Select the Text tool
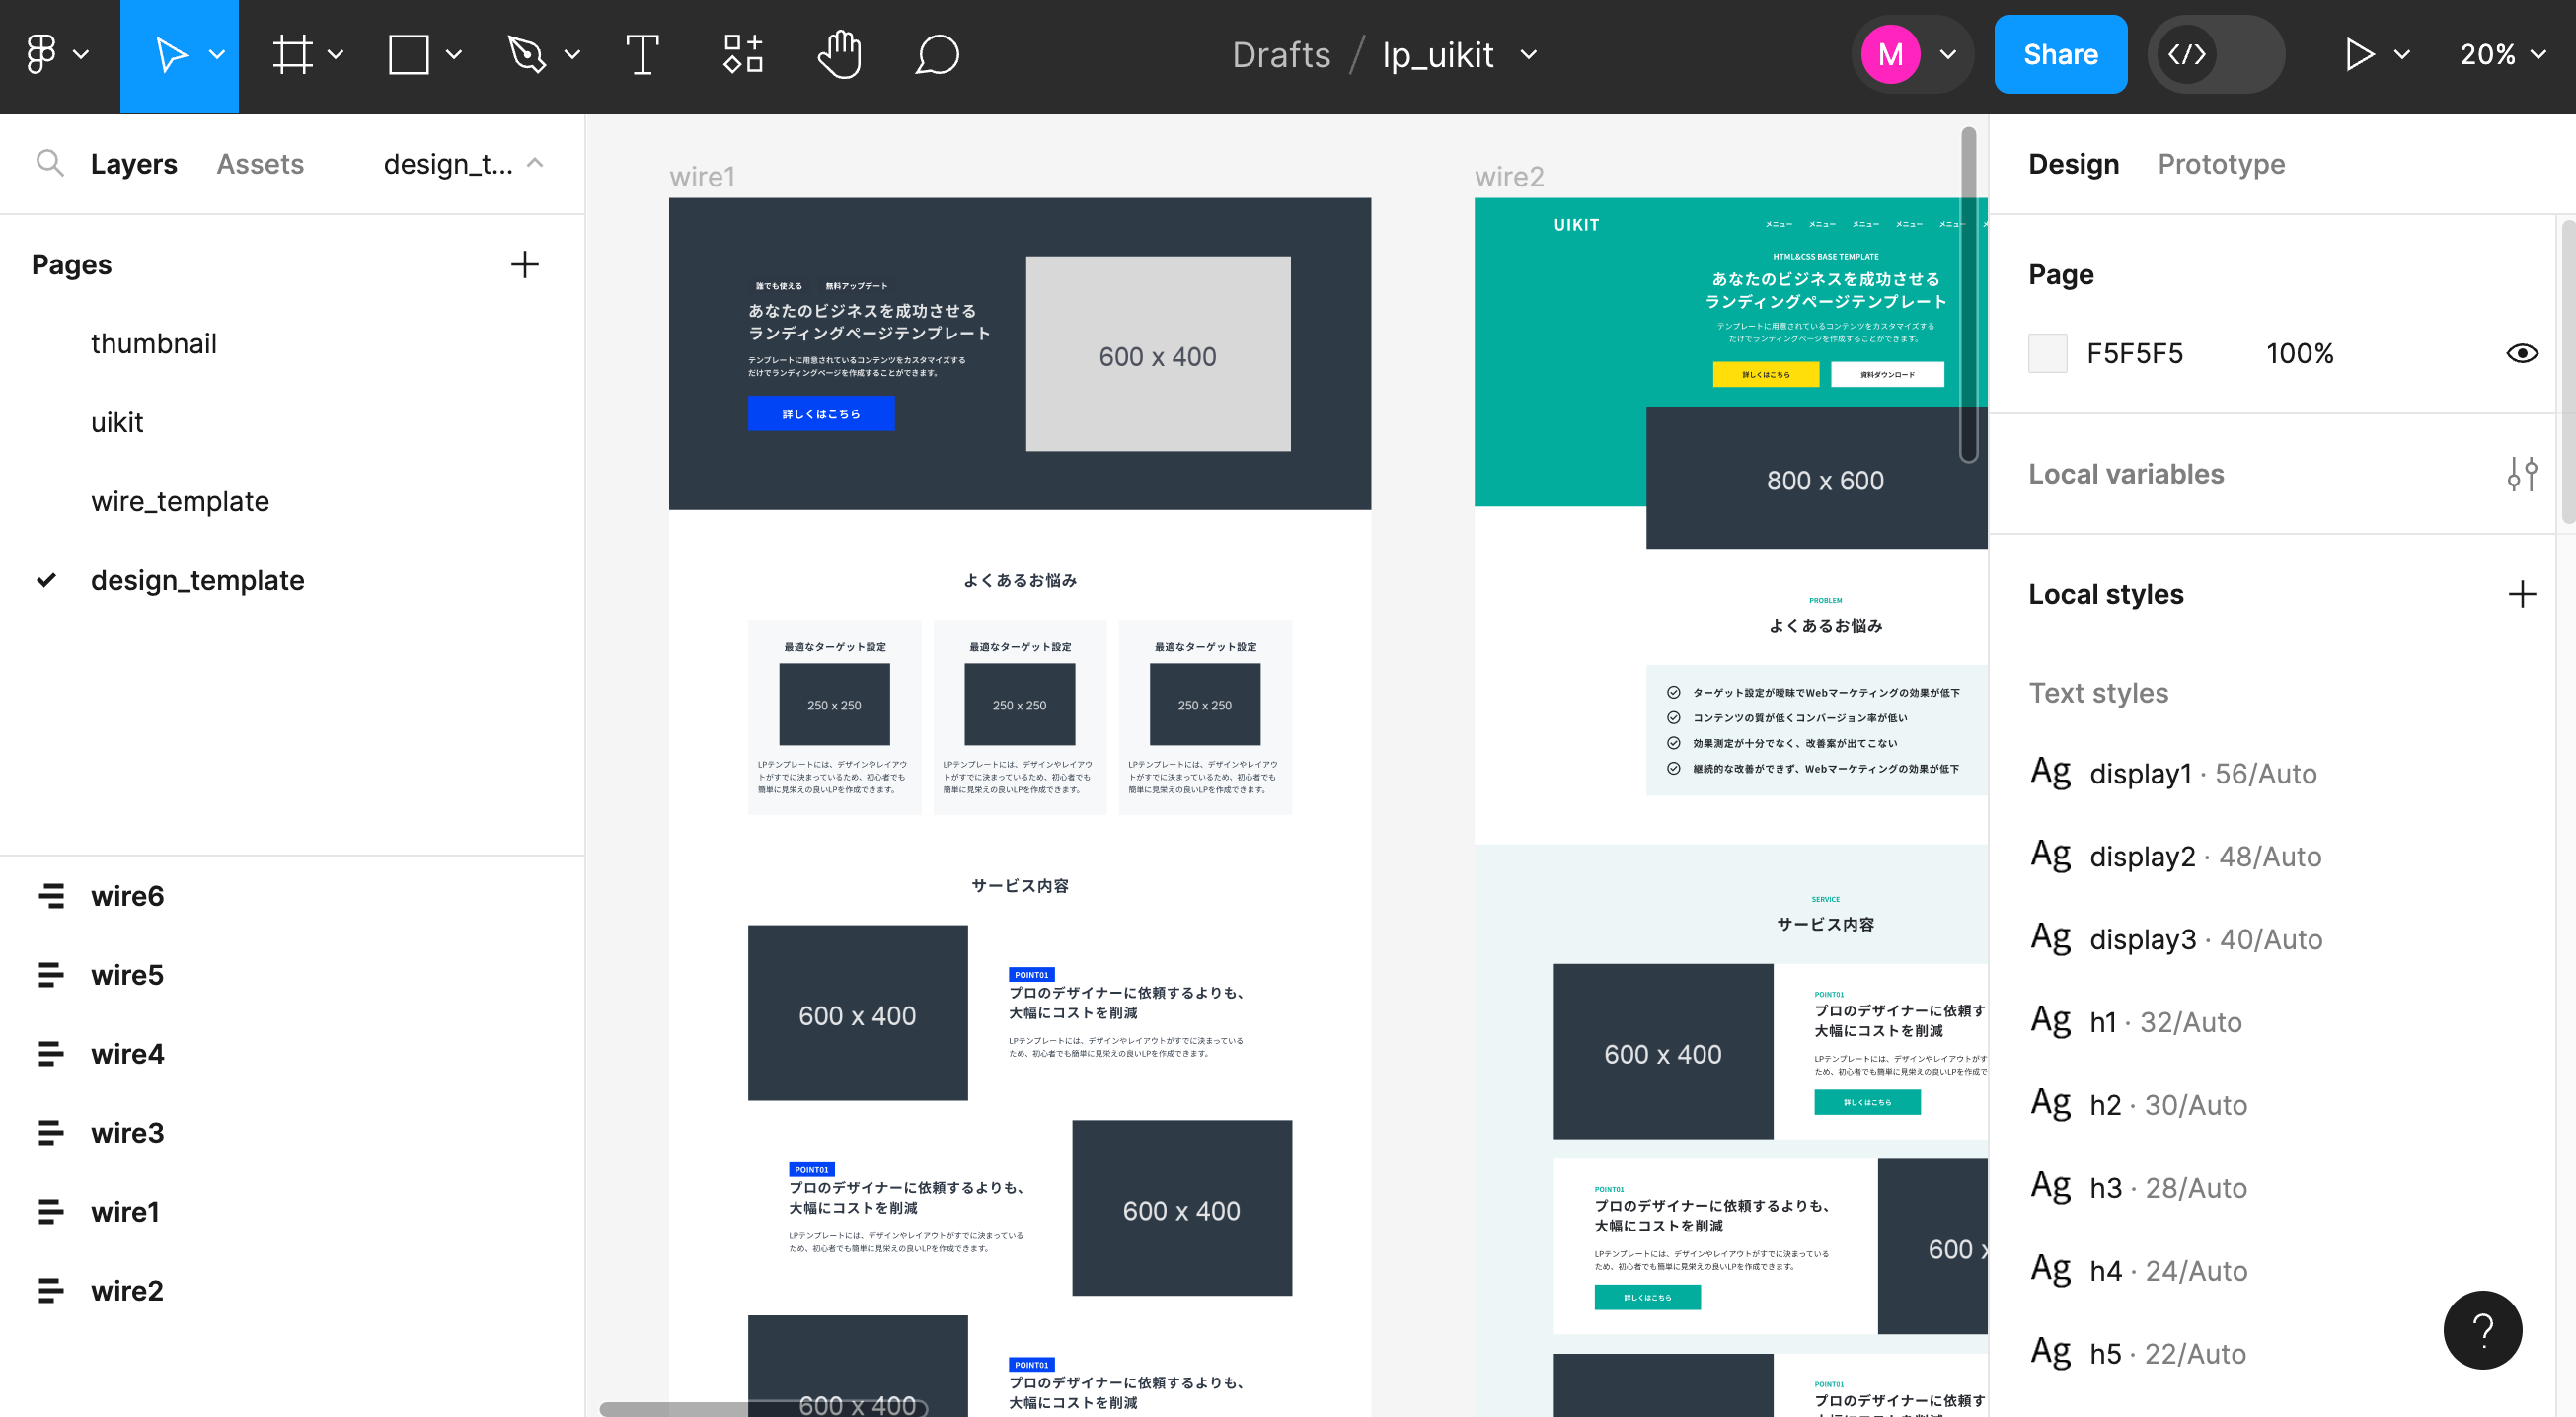The height and width of the screenshot is (1417, 2576). pyautogui.click(x=641, y=54)
